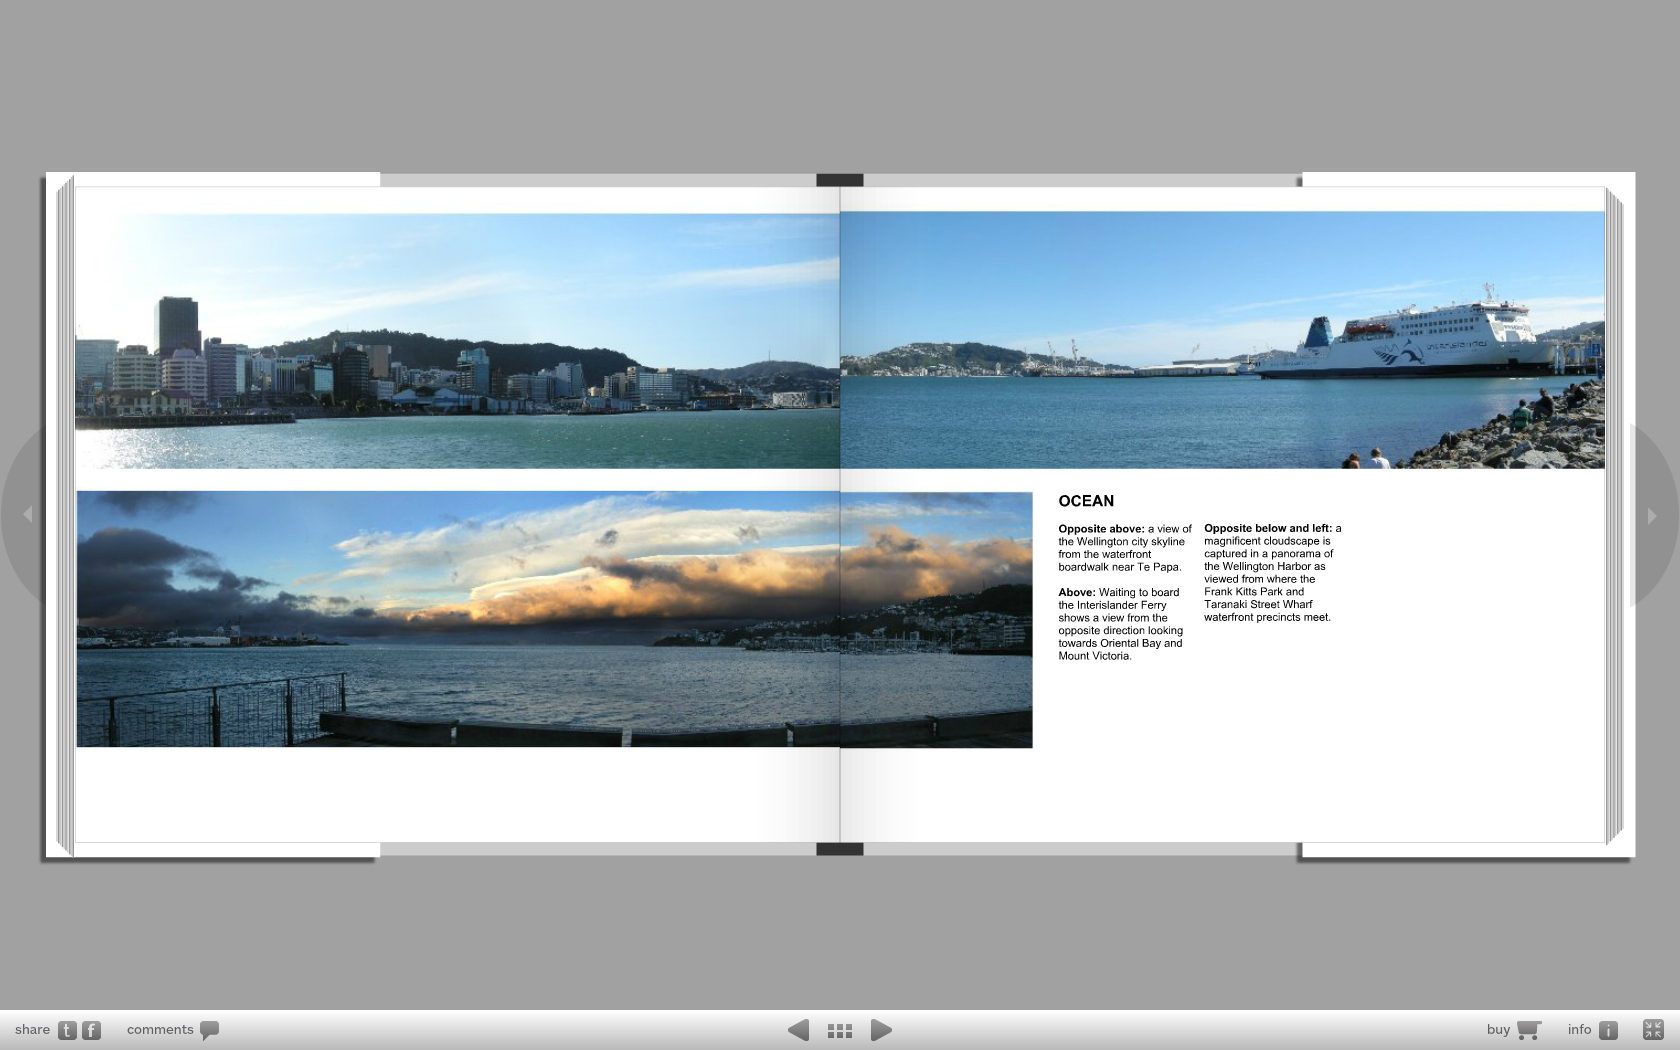Select the Interislander Ferry photo
The height and width of the screenshot is (1050, 1680).
coord(1222,340)
